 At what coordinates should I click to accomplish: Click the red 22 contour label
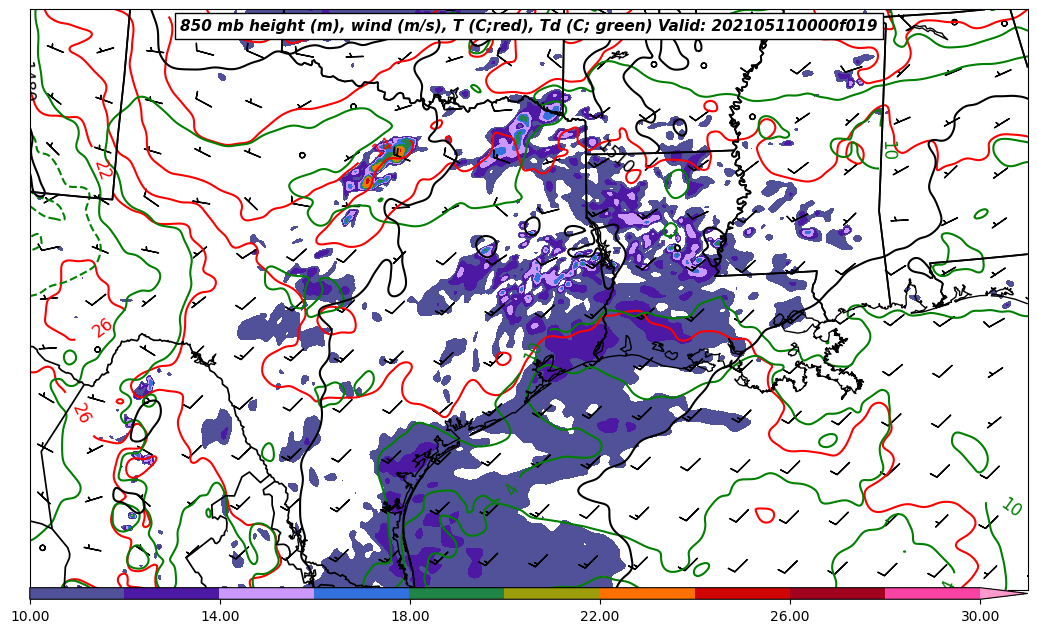102,169
